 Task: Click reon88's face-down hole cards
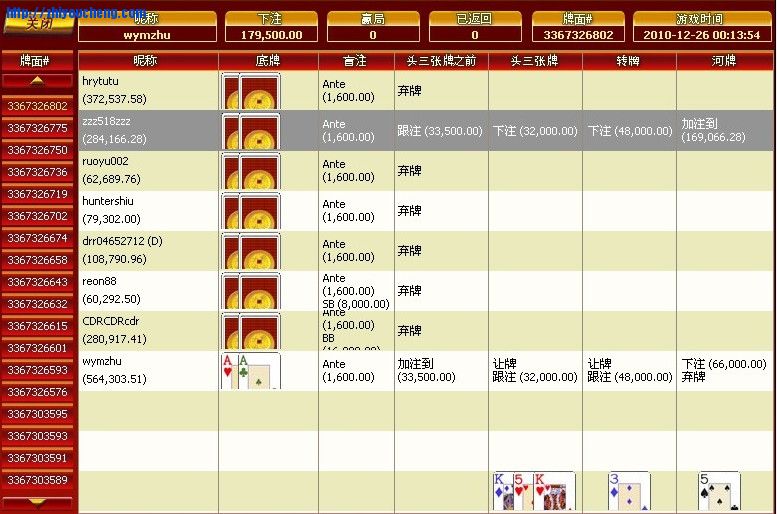click(250, 291)
